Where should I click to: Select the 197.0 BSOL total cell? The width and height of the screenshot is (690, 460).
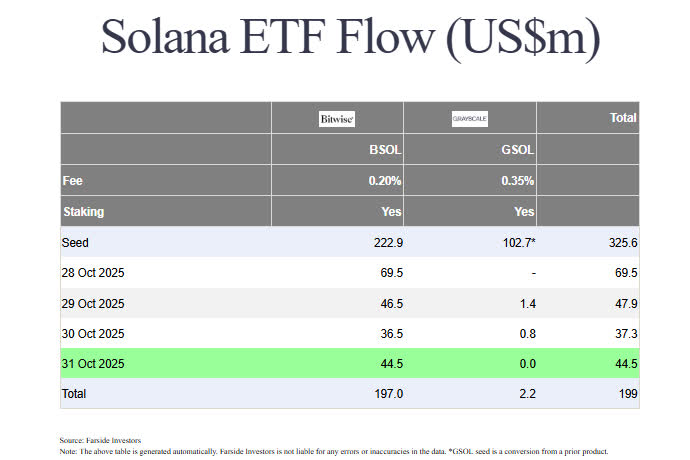pos(386,394)
